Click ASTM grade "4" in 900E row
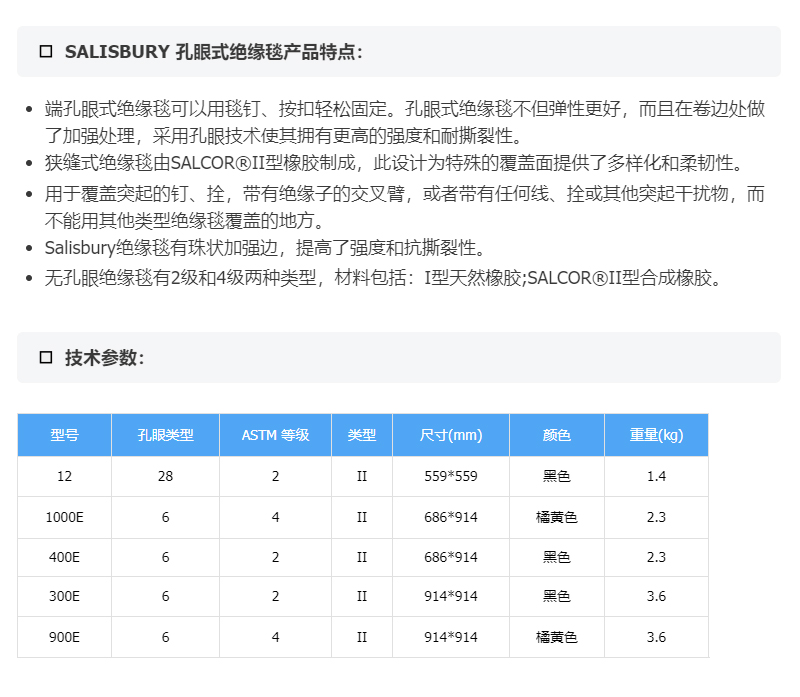This screenshot has height=697, width=800. 276,637
